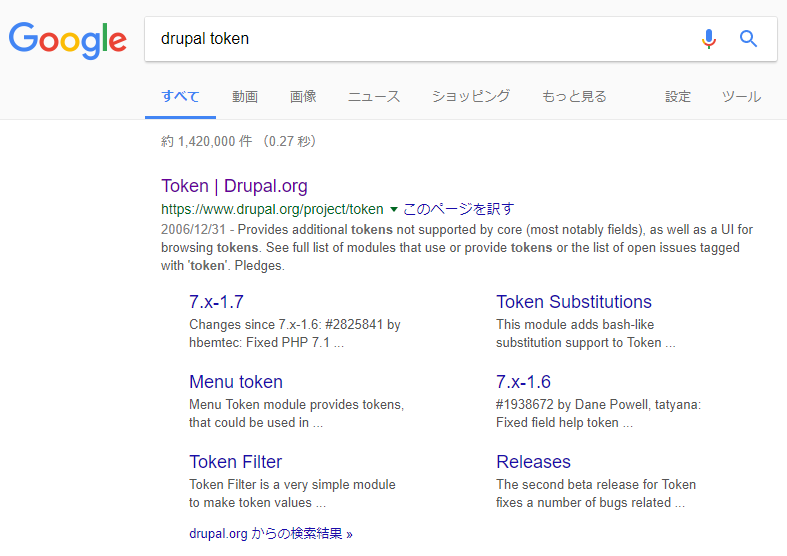The width and height of the screenshot is (787, 556).
Task: Start voice search with microphone icon
Action: (709, 39)
